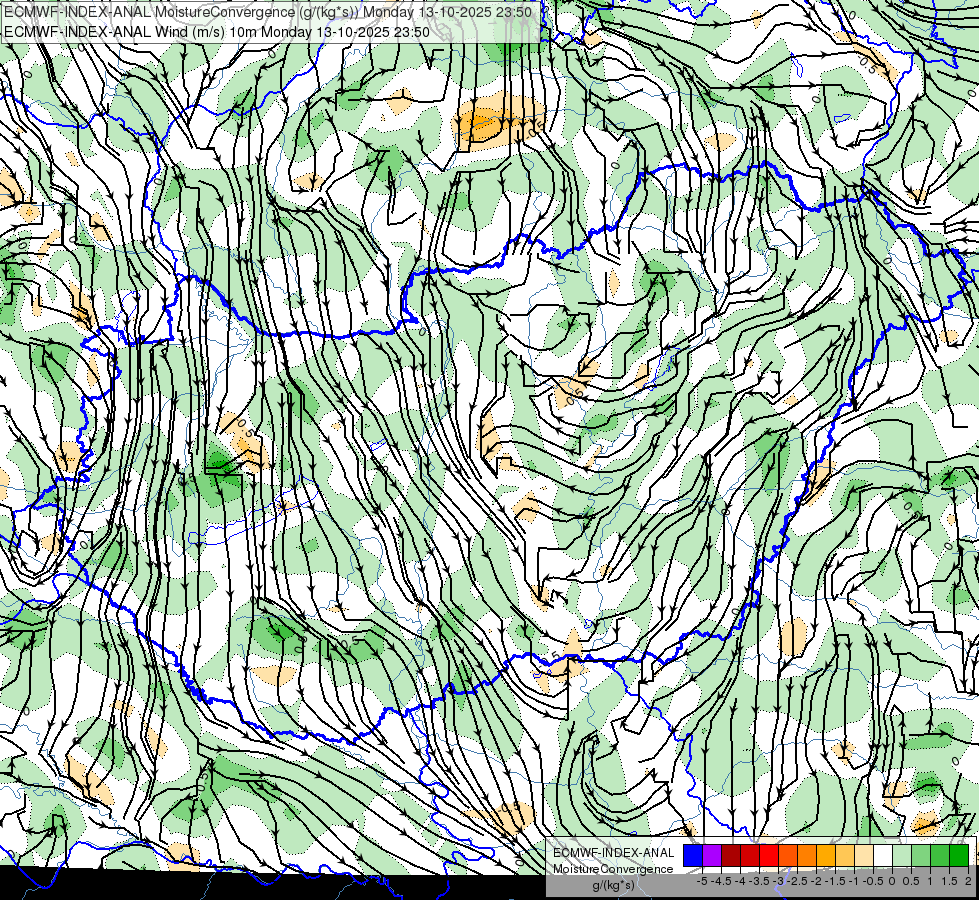
Task: Click the blue swatch in the legend
Action: click(693, 856)
